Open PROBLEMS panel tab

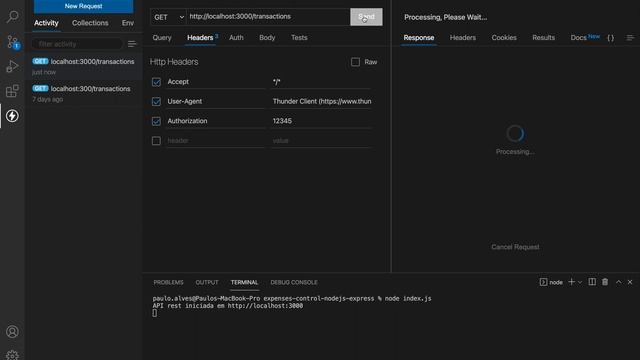coord(168,282)
